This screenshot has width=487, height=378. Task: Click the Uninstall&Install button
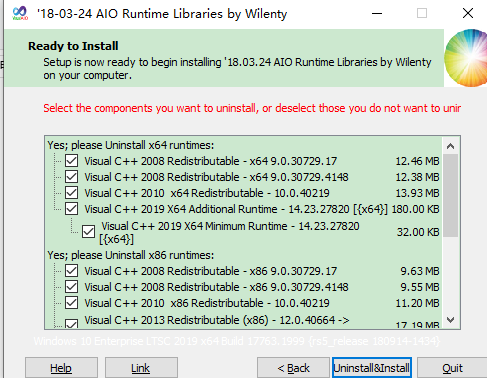click(x=372, y=368)
